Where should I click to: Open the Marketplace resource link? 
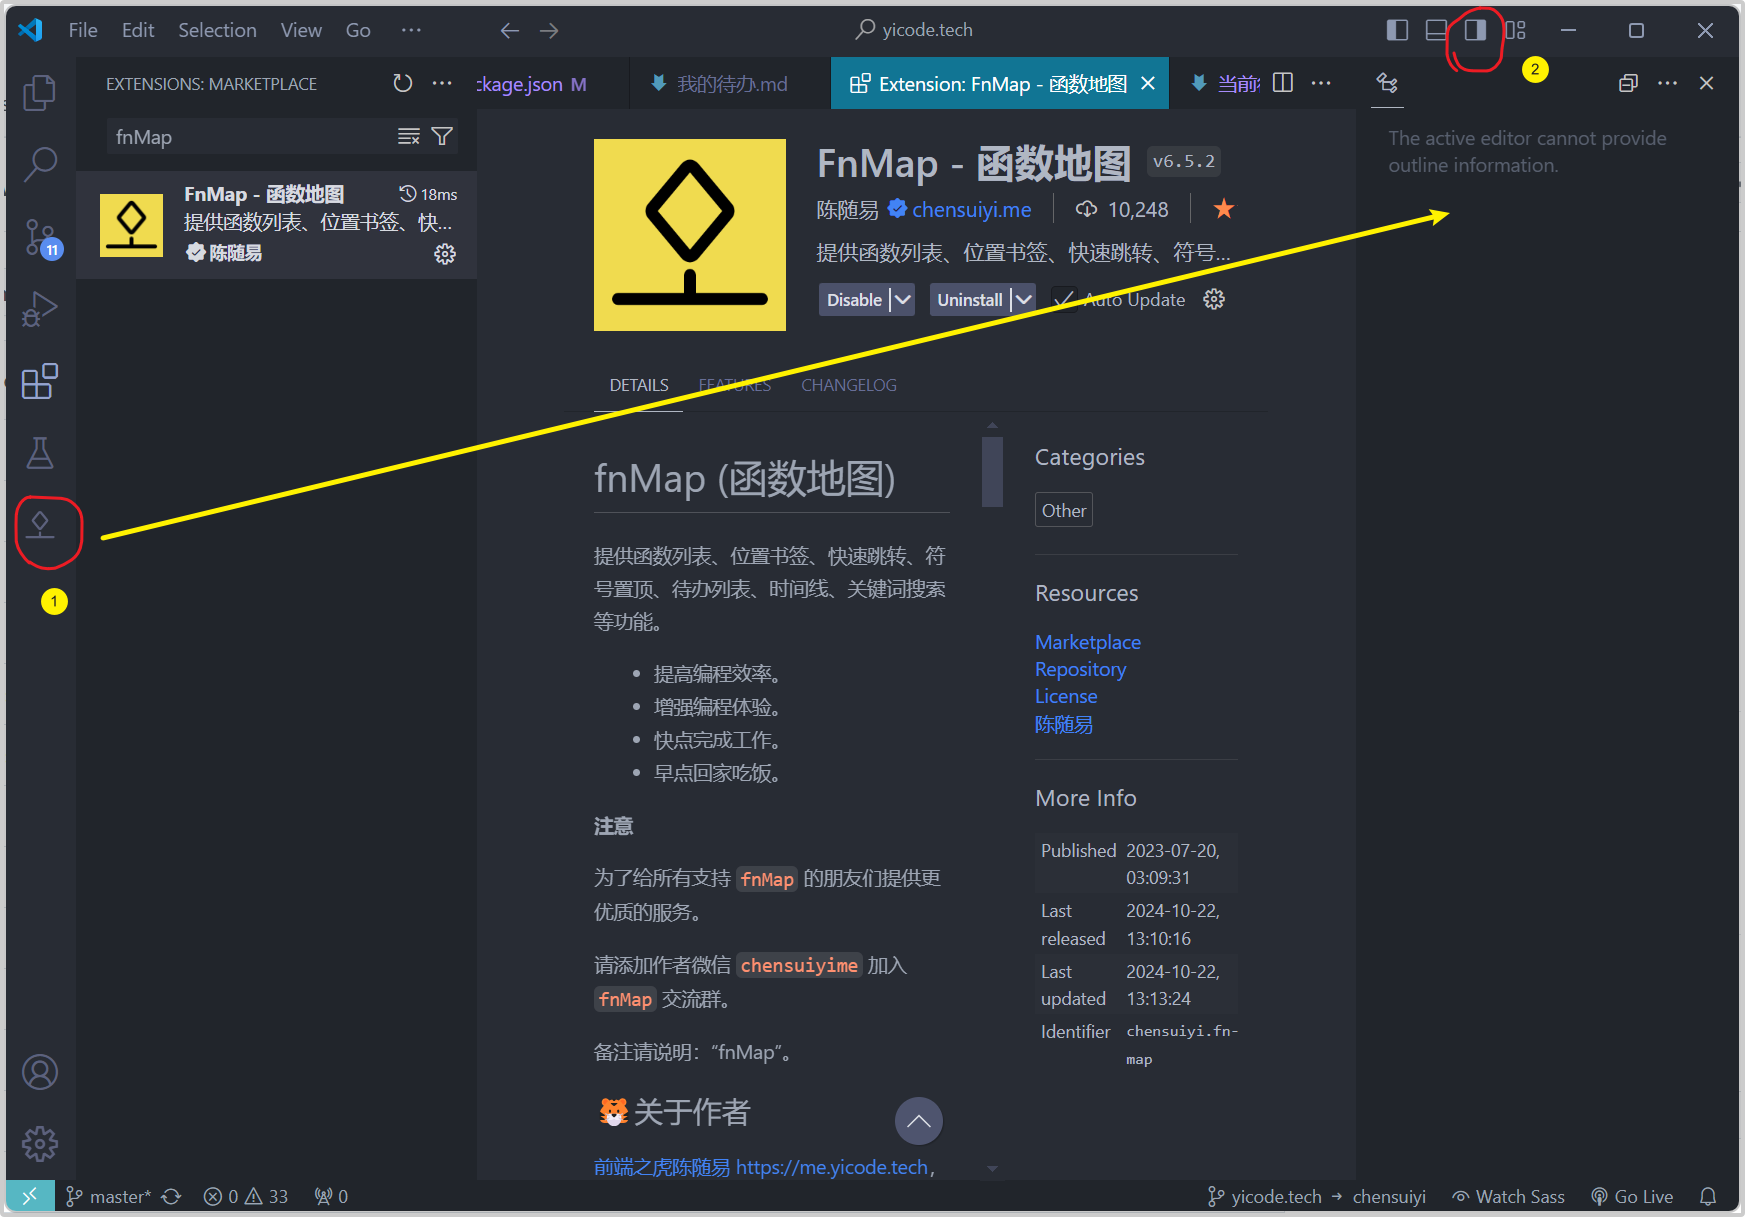1088,642
